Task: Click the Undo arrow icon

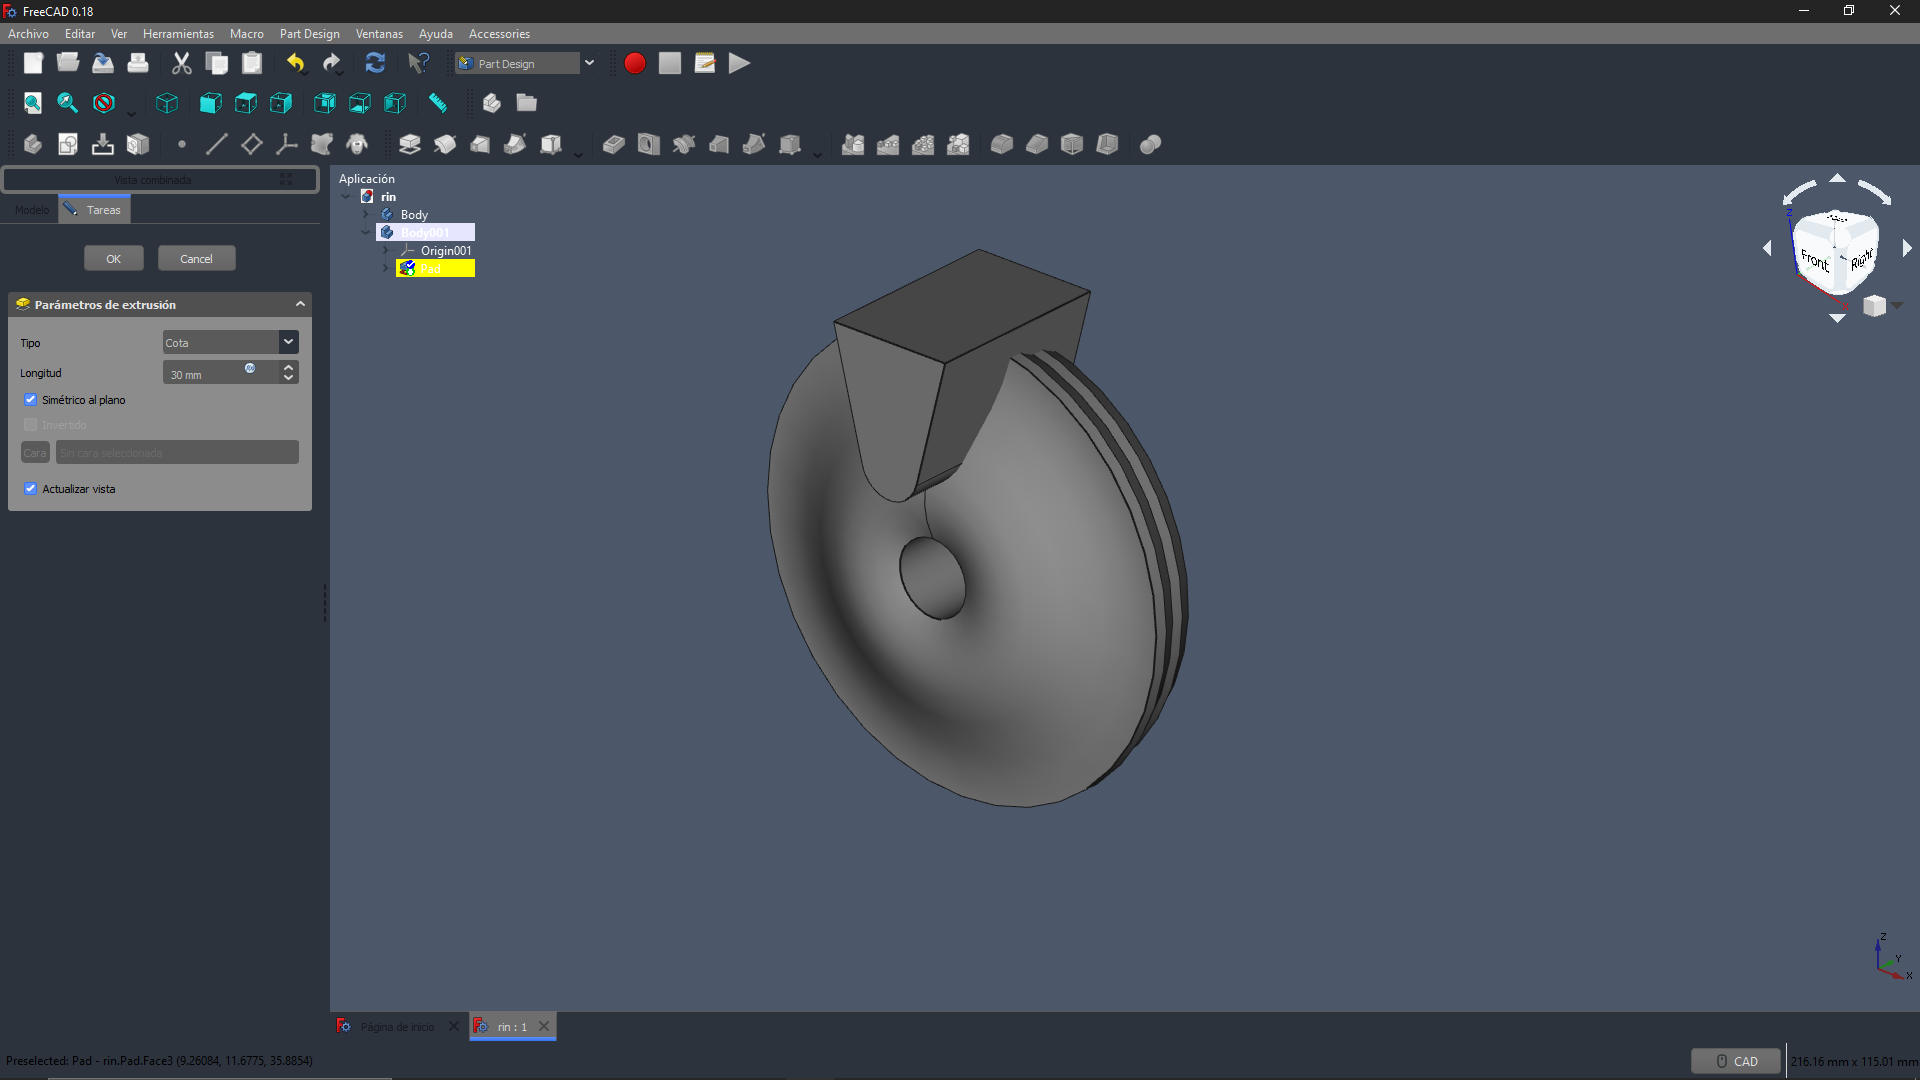Action: 295,63
